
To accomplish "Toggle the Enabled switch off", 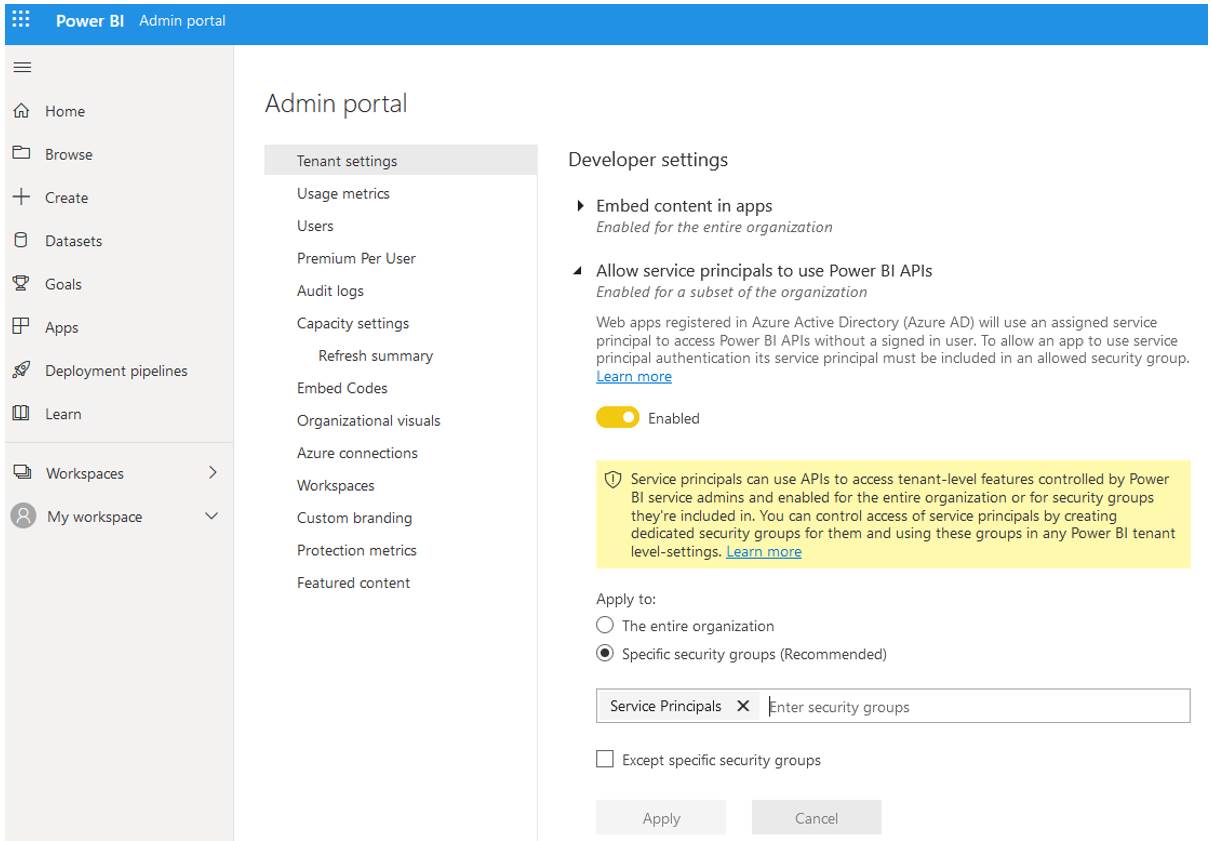I will tap(617, 418).
